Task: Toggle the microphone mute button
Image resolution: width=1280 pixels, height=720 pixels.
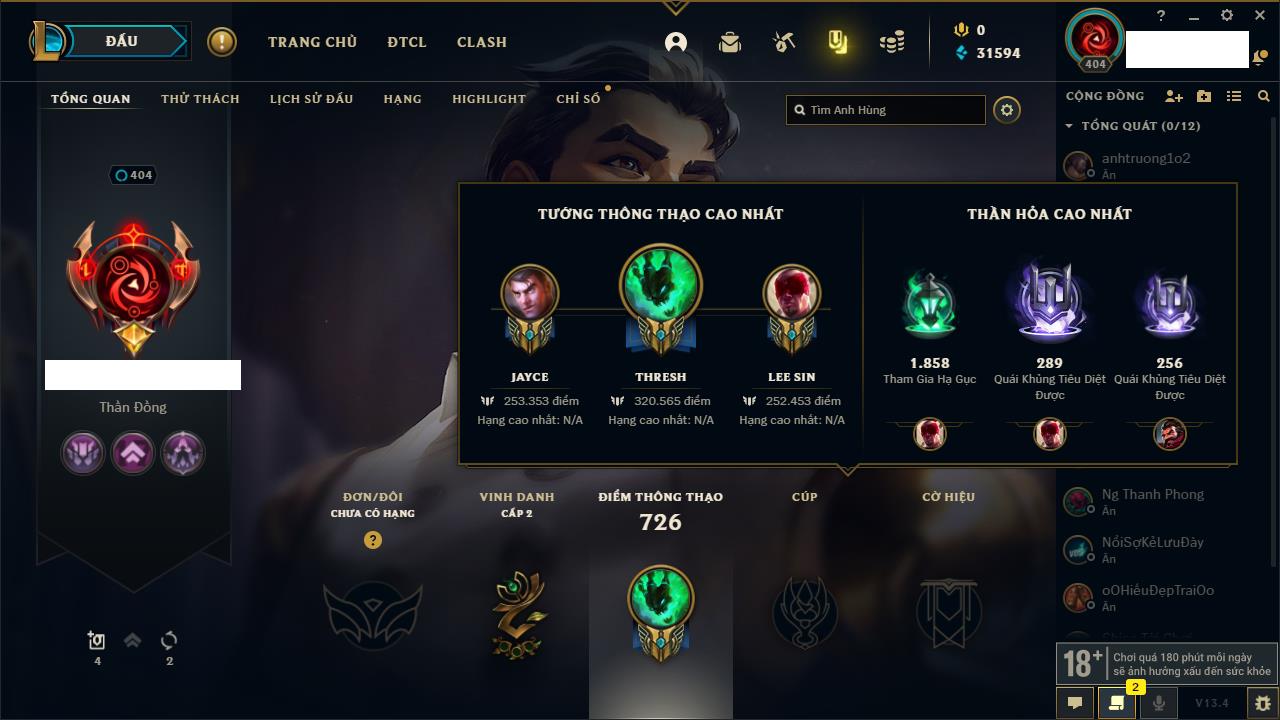Action: [1159, 703]
